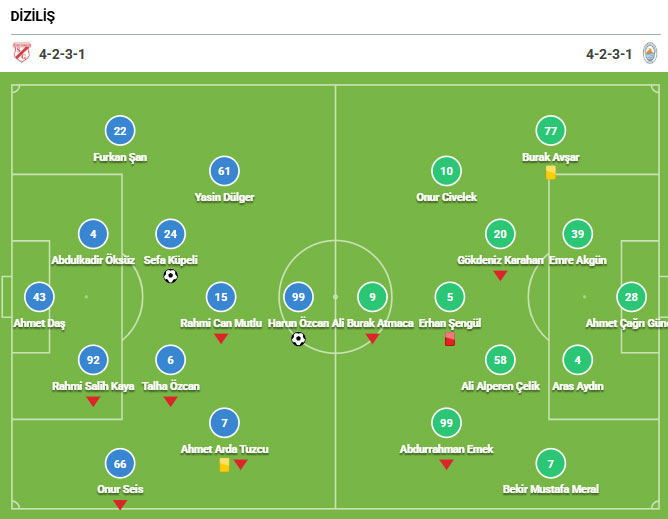Click Harun Özcan's goal ball icon
Viewport: 668px width, 519px height.
(298, 339)
